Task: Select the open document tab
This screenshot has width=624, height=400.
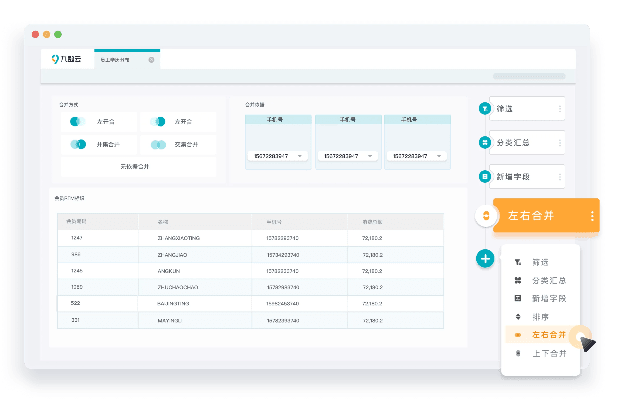Action: point(127,60)
